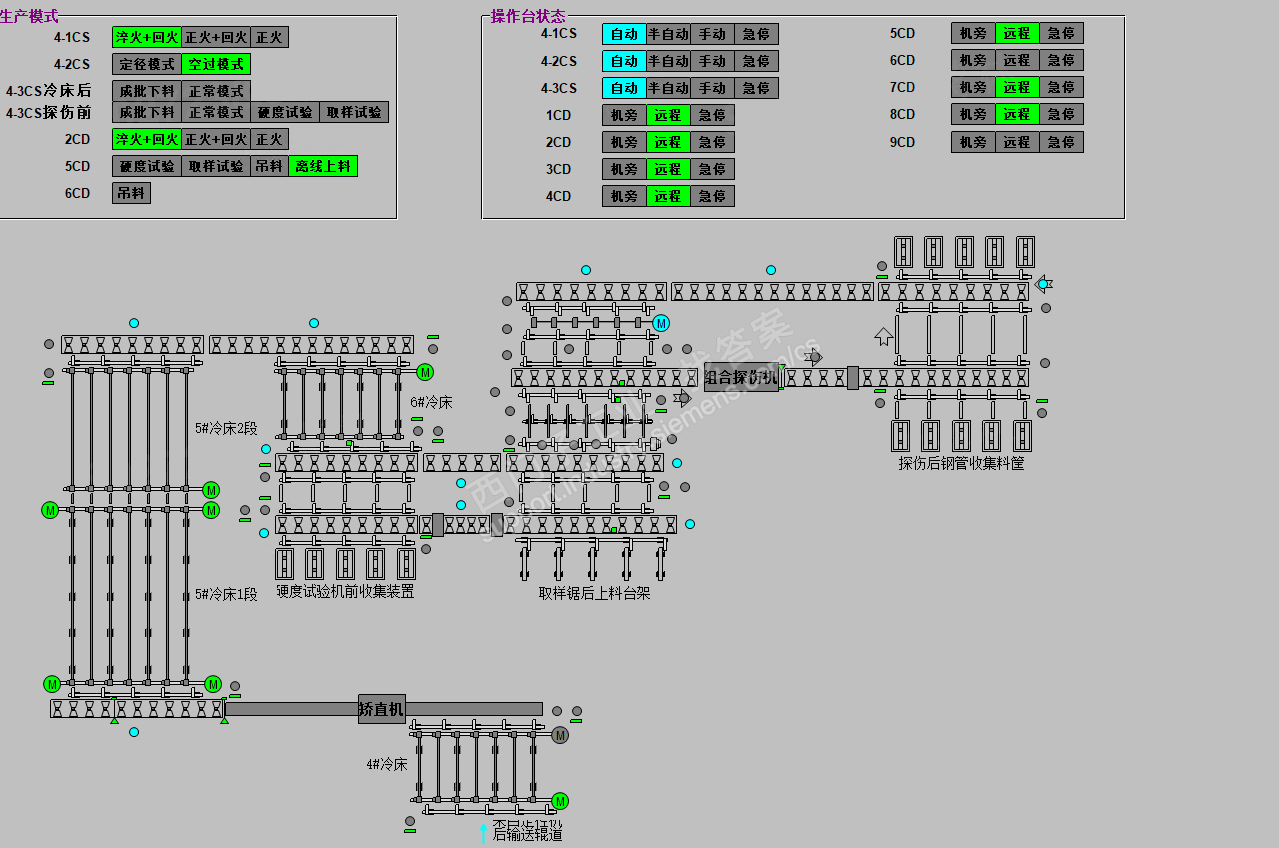The image size is (1279, 848).
Task: Click the cyan up arrow at 后输送辊道
Action: [484, 832]
